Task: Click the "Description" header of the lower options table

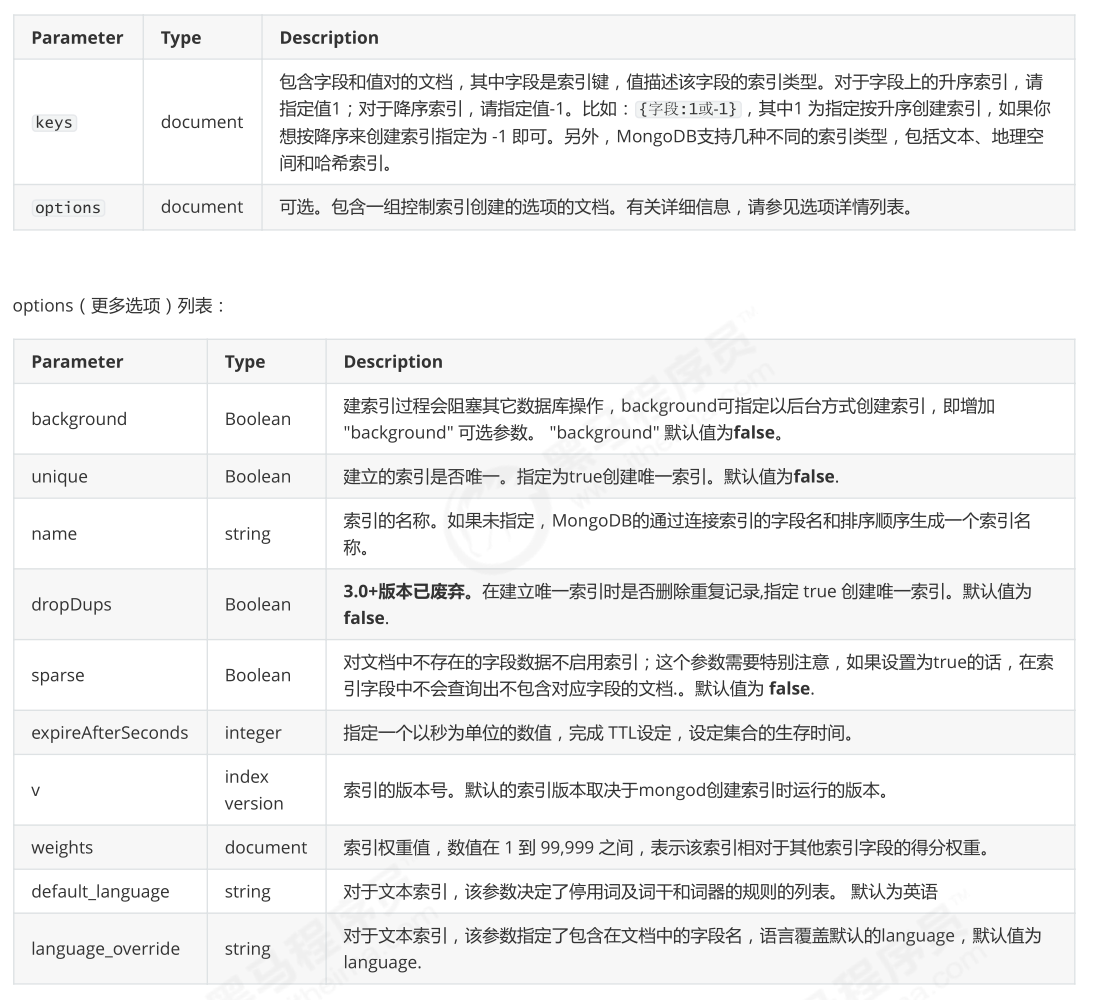Action: point(392,362)
